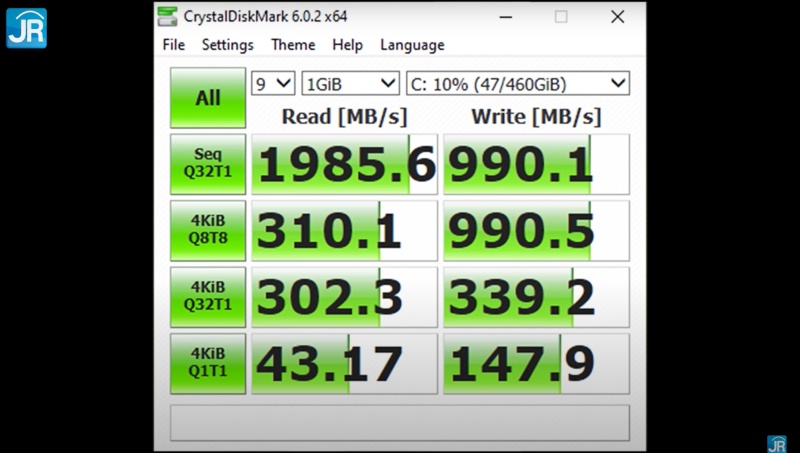The width and height of the screenshot is (800, 453).
Task: Open the test count dropdown showing 9
Action: coord(273,83)
